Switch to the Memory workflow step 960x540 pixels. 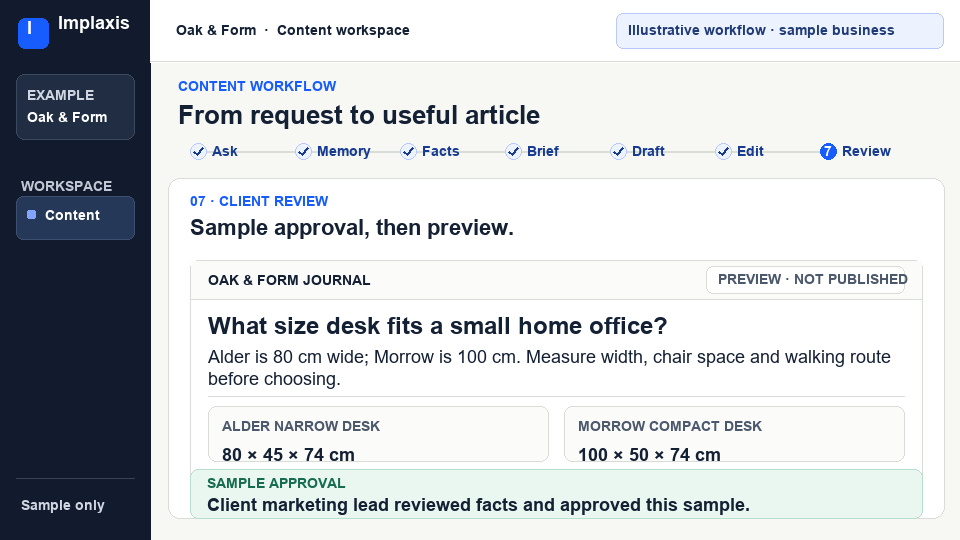[x=333, y=151]
